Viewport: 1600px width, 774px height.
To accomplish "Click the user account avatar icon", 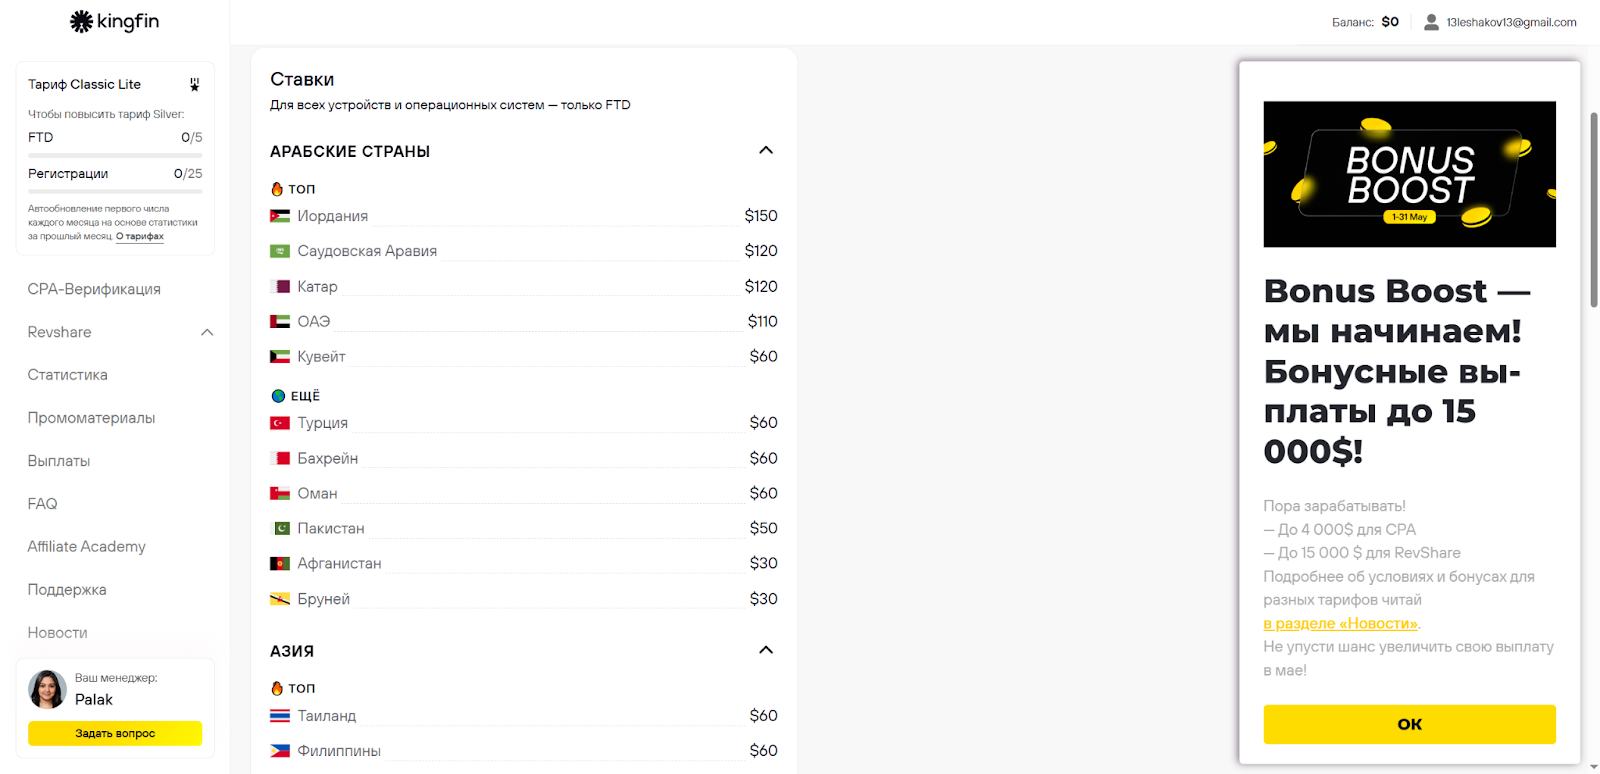I will click(x=1431, y=22).
